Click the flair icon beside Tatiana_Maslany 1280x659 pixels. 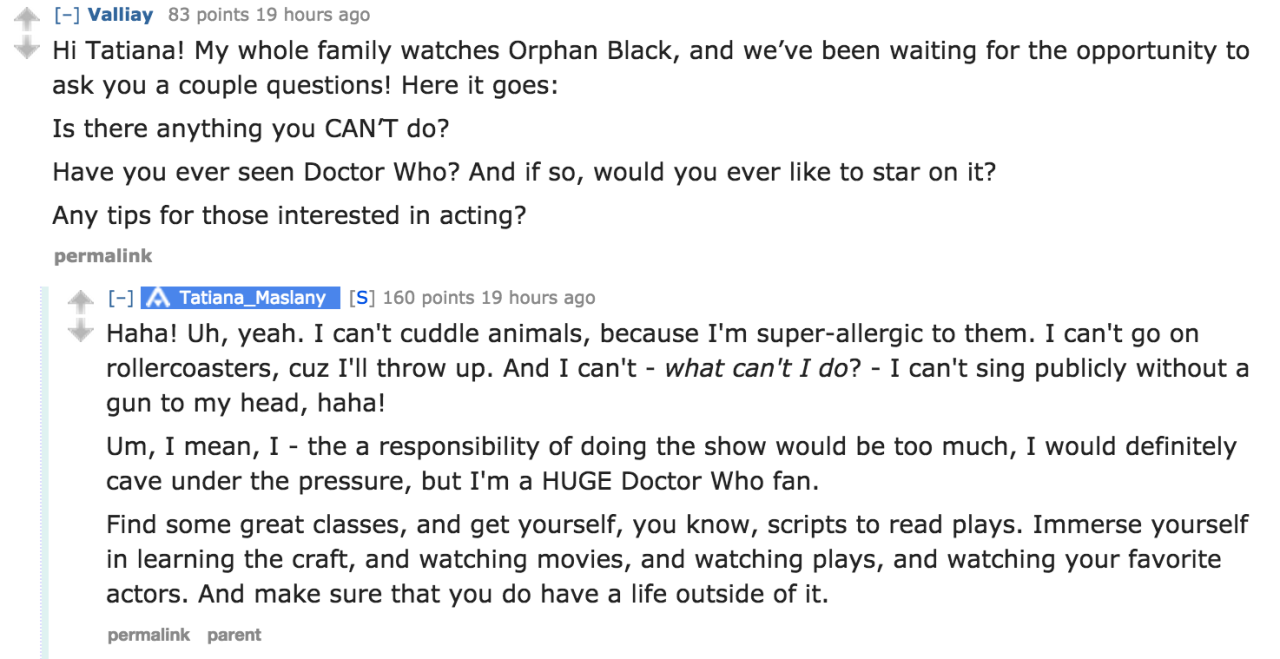coord(156,298)
